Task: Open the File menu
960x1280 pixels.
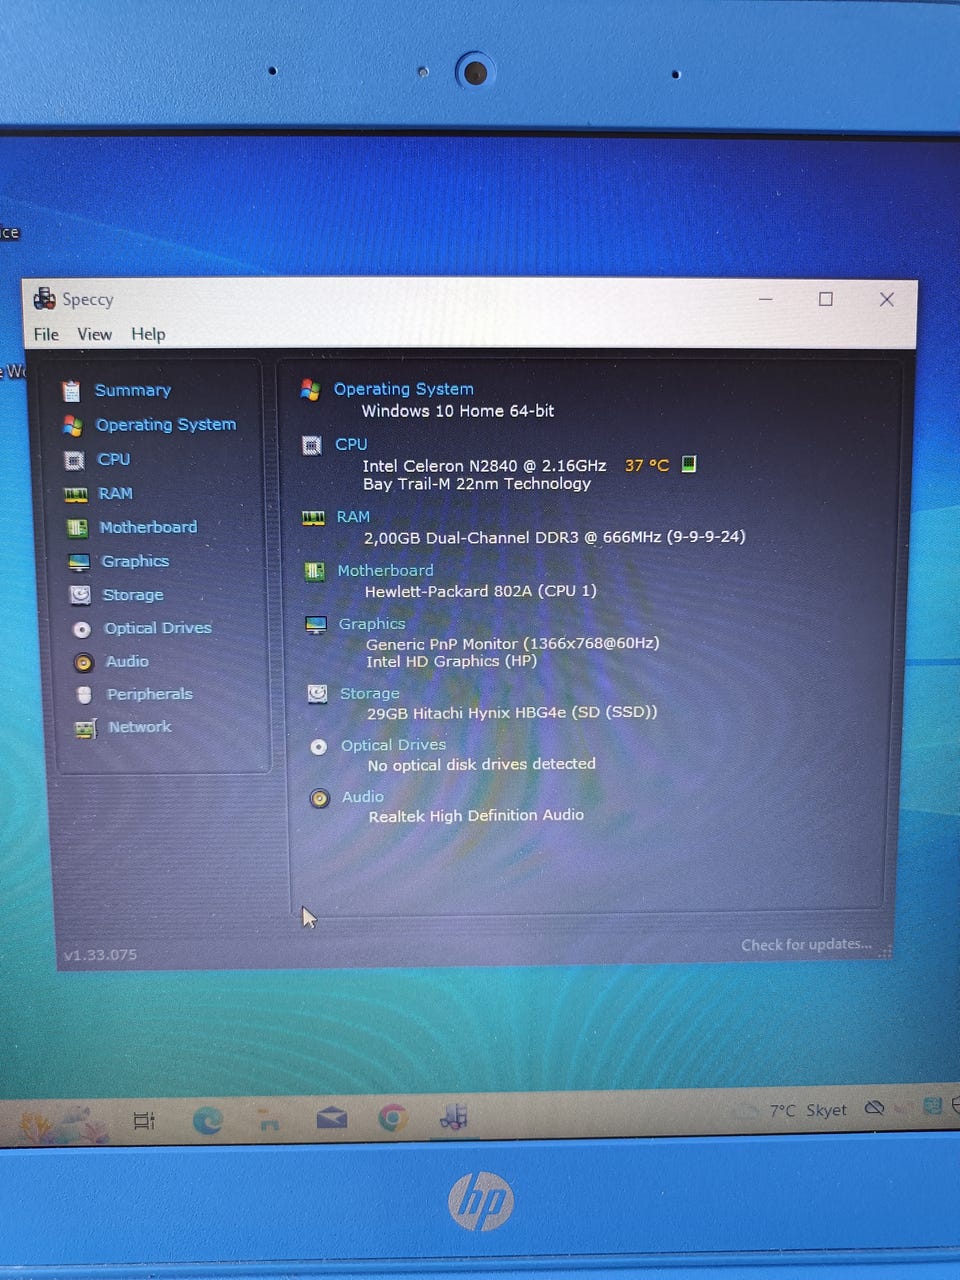Action: point(46,334)
